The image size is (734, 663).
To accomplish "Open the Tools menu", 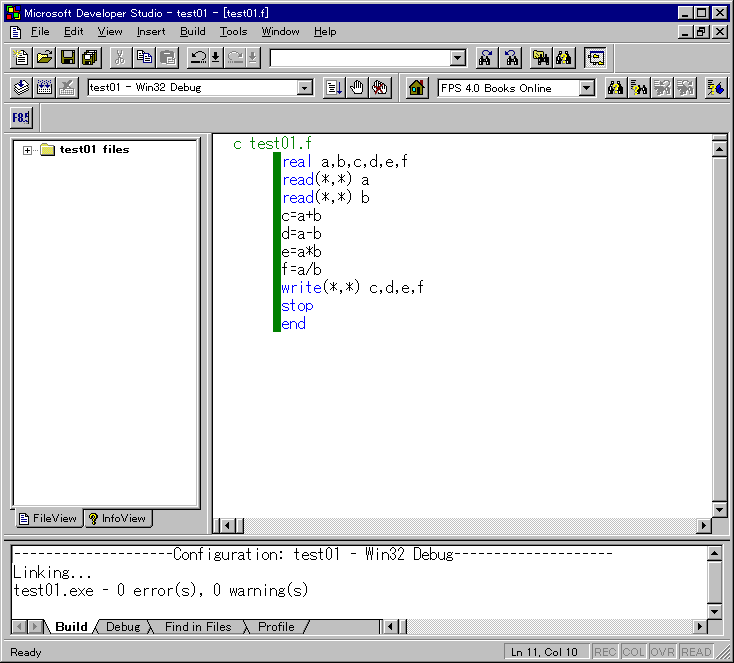I will (x=233, y=32).
